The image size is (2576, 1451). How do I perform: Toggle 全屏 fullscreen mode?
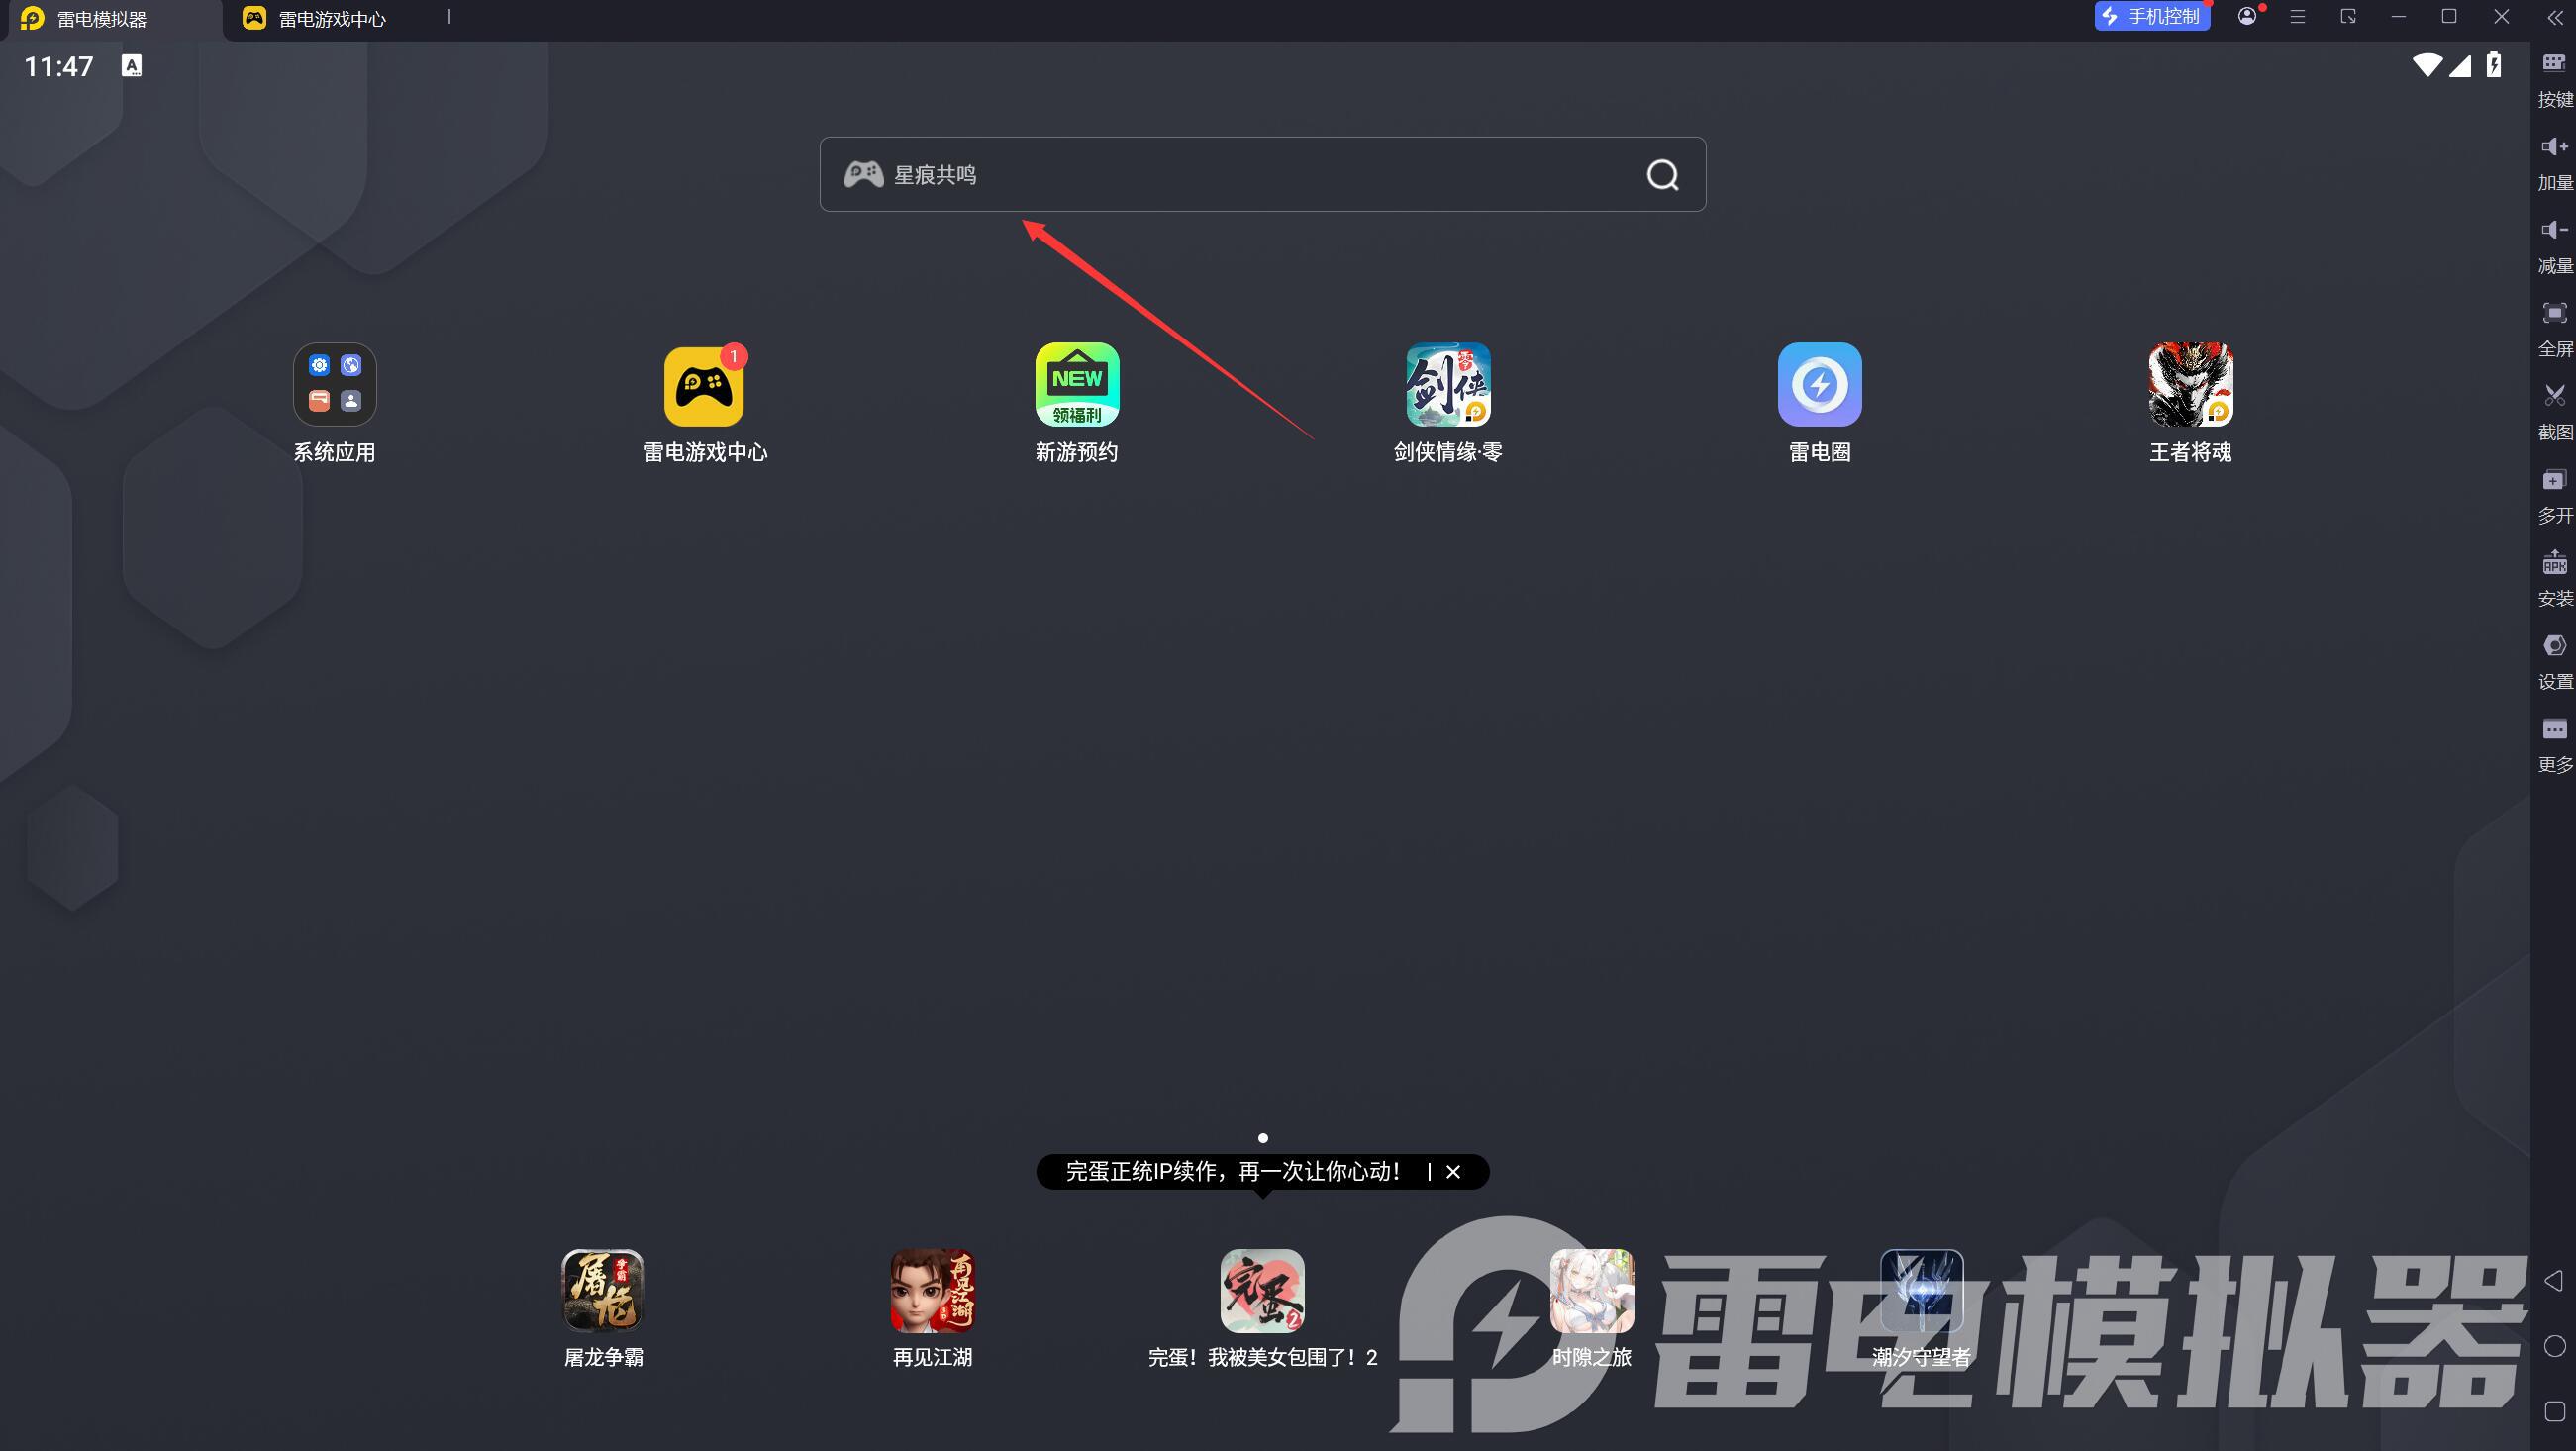[2554, 313]
